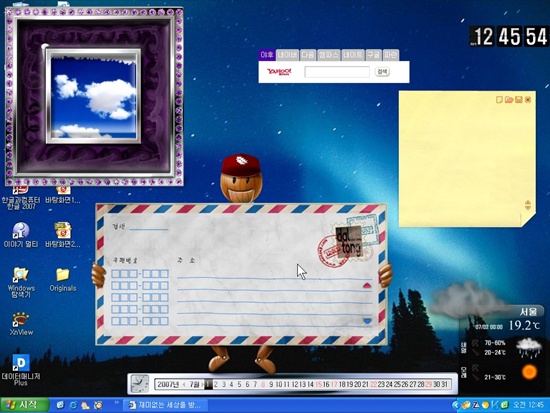Viewport: 550px width, 413px height.
Task: Close the yellow sticky note widget
Action: [528, 100]
